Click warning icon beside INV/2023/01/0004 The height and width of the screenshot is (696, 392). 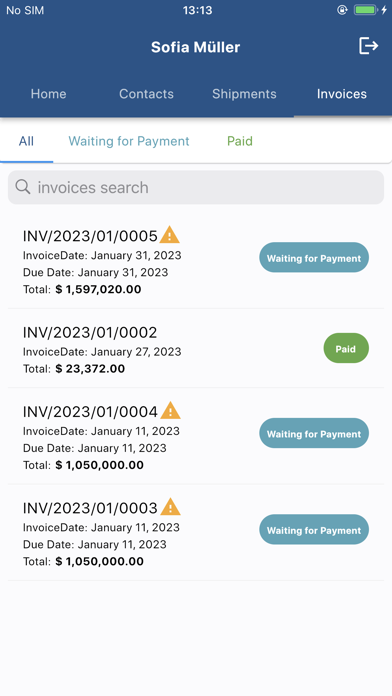170,411
